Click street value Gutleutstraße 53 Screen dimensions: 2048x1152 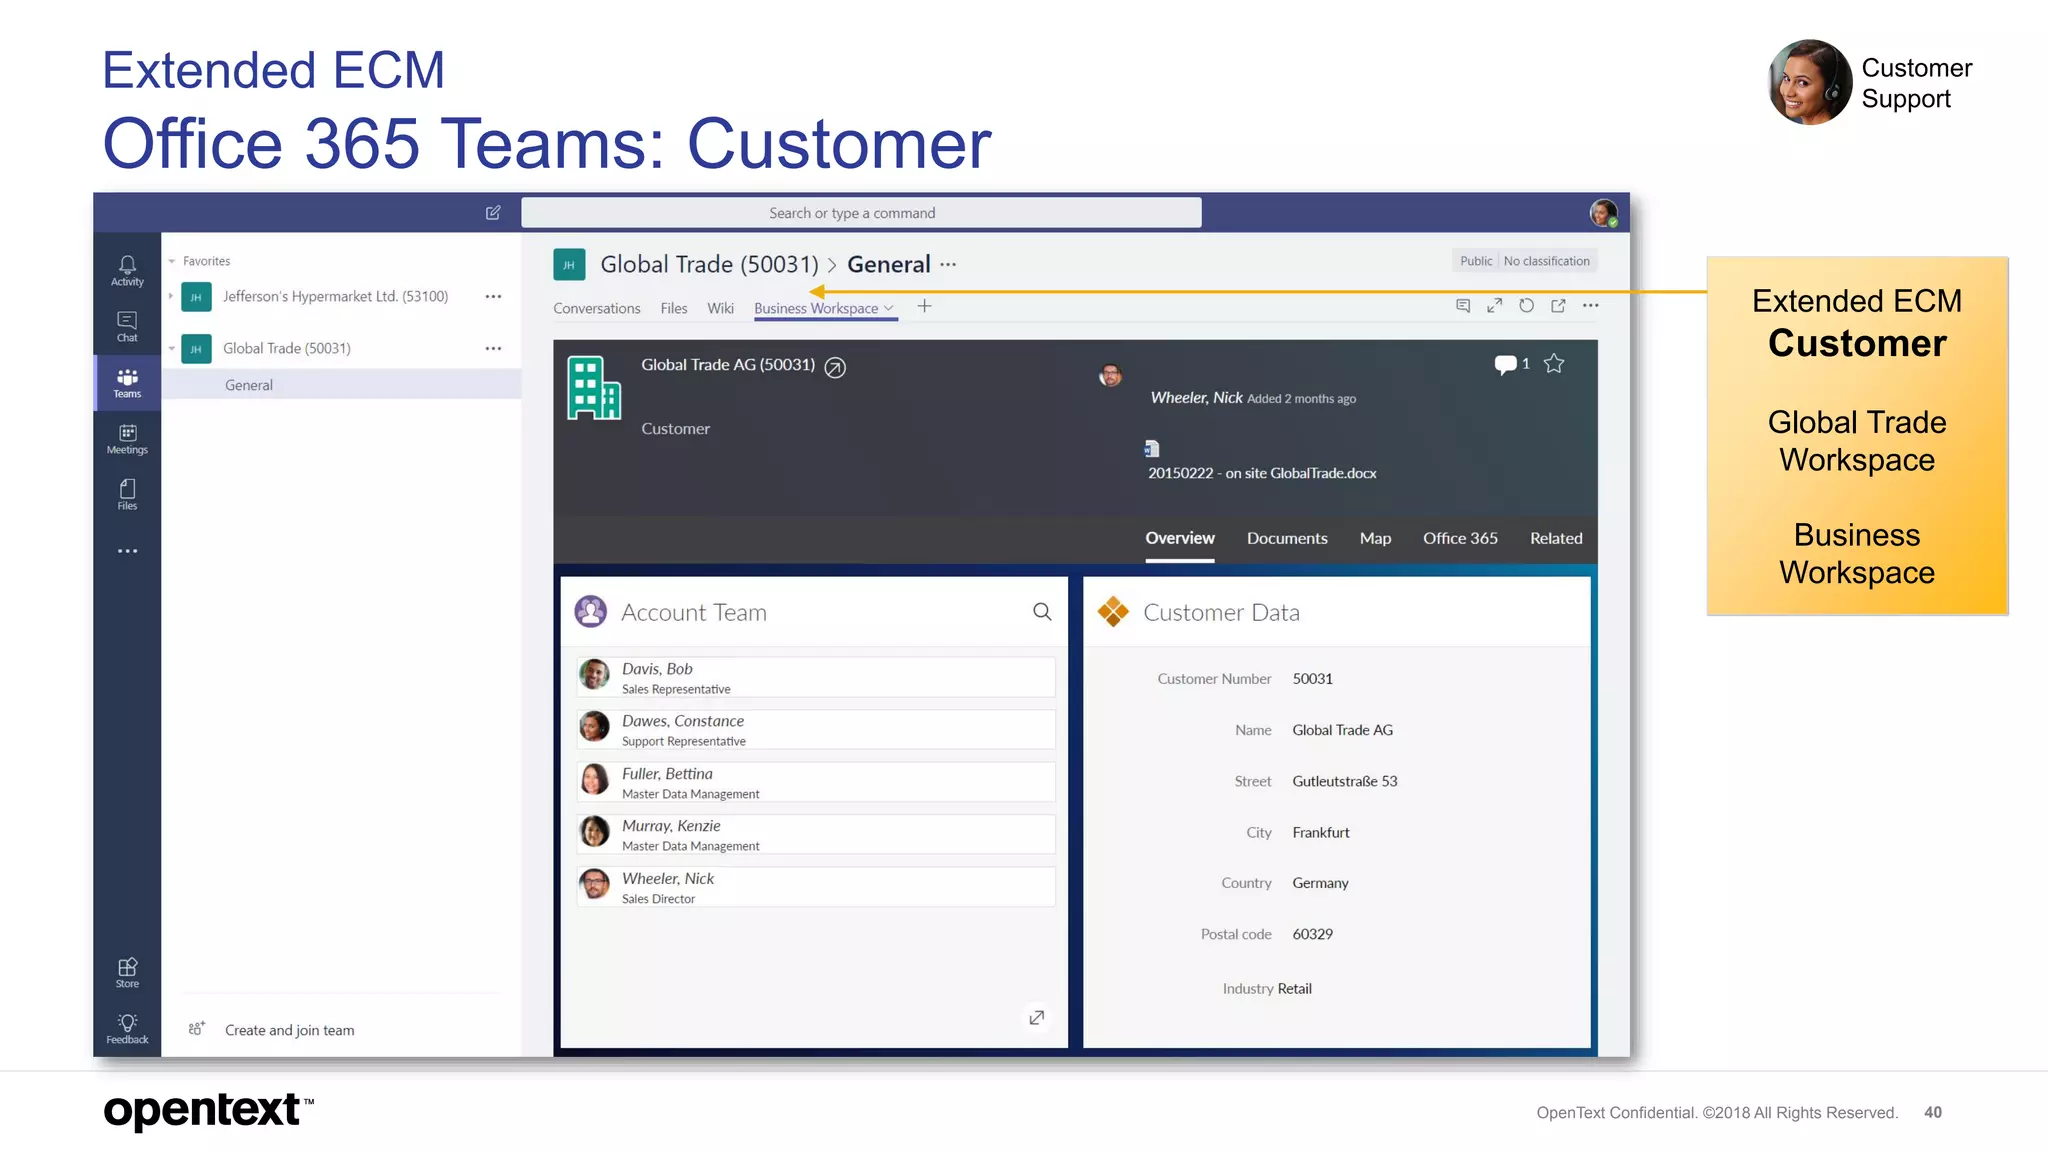pyautogui.click(x=1344, y=781)
